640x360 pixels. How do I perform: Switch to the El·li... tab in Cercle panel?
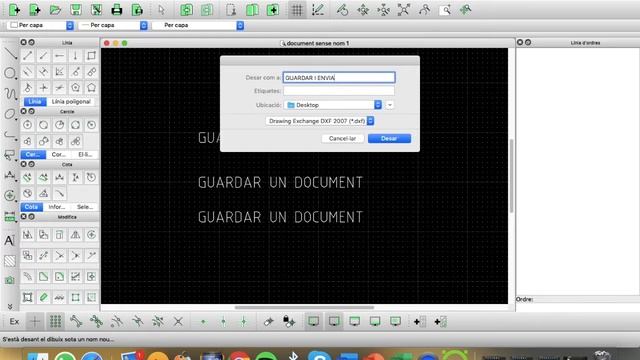coord(85,155)
